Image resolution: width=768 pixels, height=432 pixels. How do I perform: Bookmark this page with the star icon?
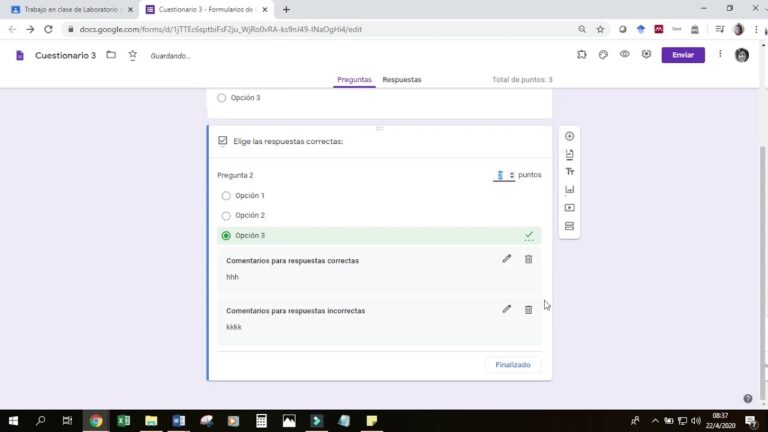(600, 29)
